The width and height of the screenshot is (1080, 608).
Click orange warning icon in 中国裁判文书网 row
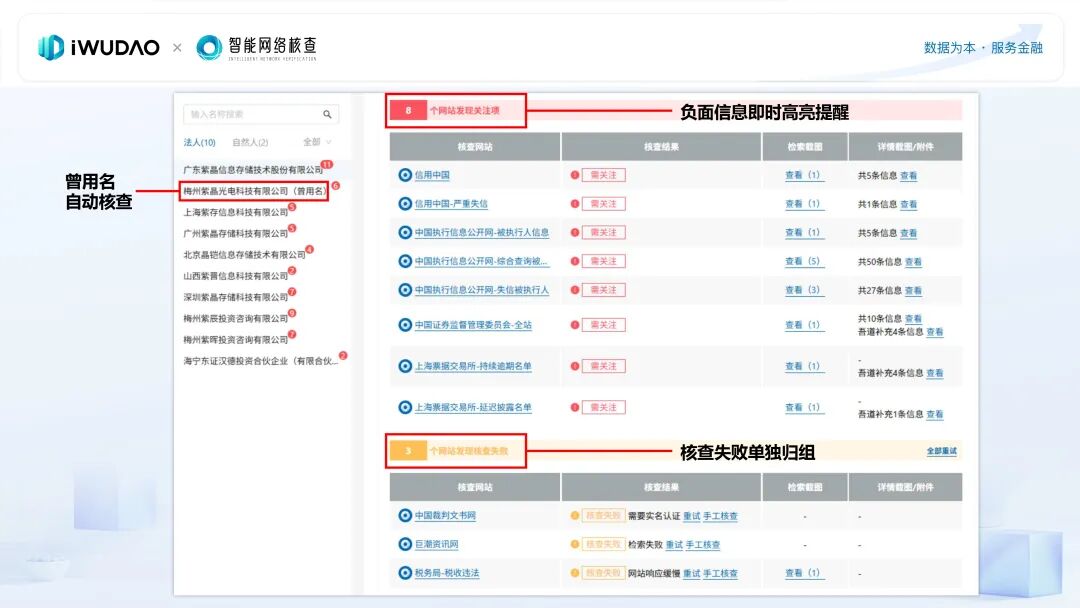574,515
